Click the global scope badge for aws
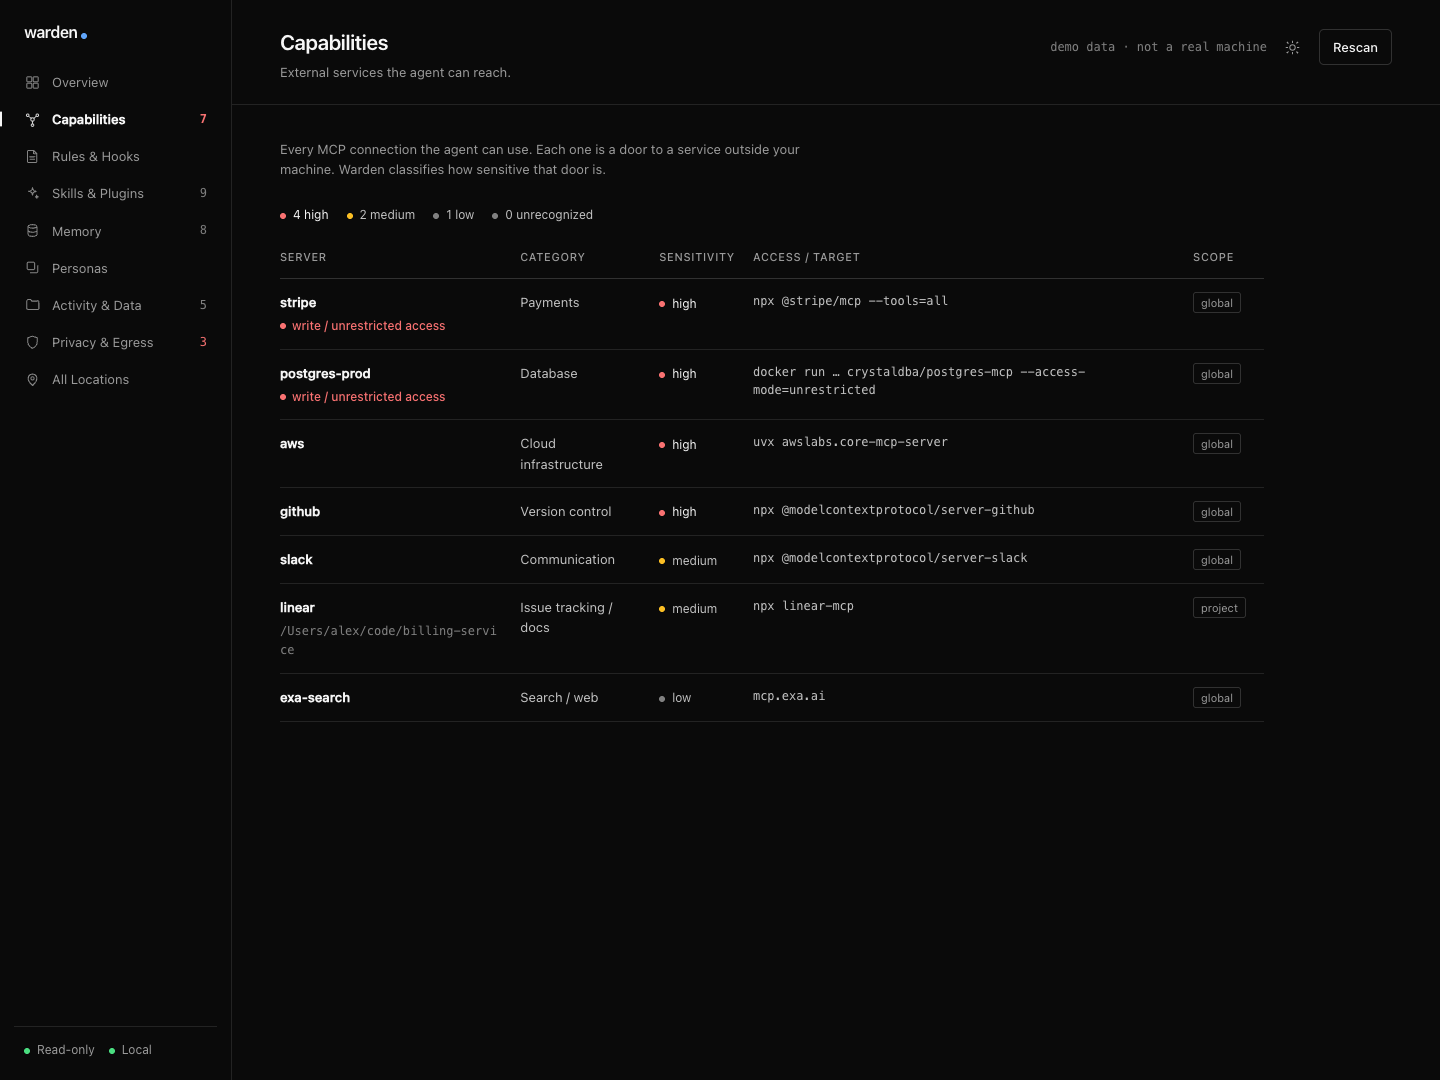Image resolution: width=1440 pixels, height=1080 pixels. pyautogui.click(x=1217, y=444)
